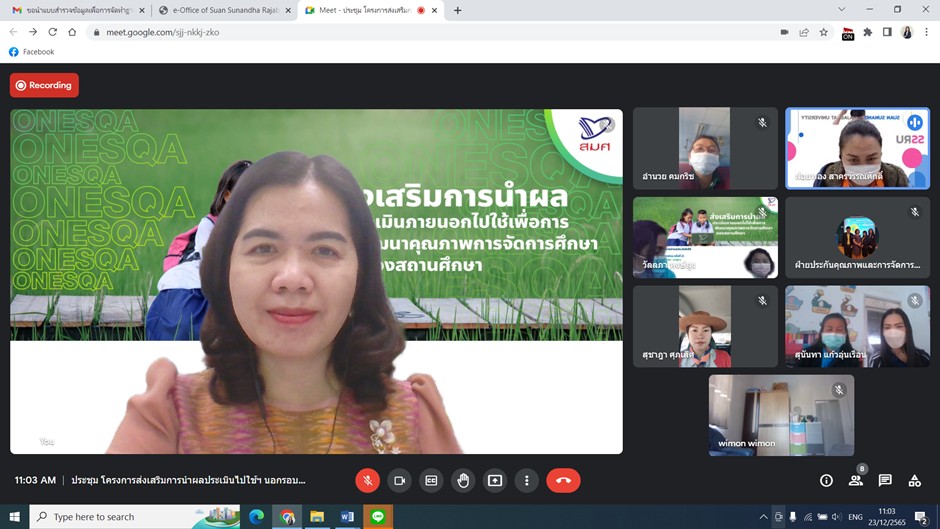Screen dimensions: 940x529
Task: Click the Present now screen share icon
Action: (x=495, y=480)
